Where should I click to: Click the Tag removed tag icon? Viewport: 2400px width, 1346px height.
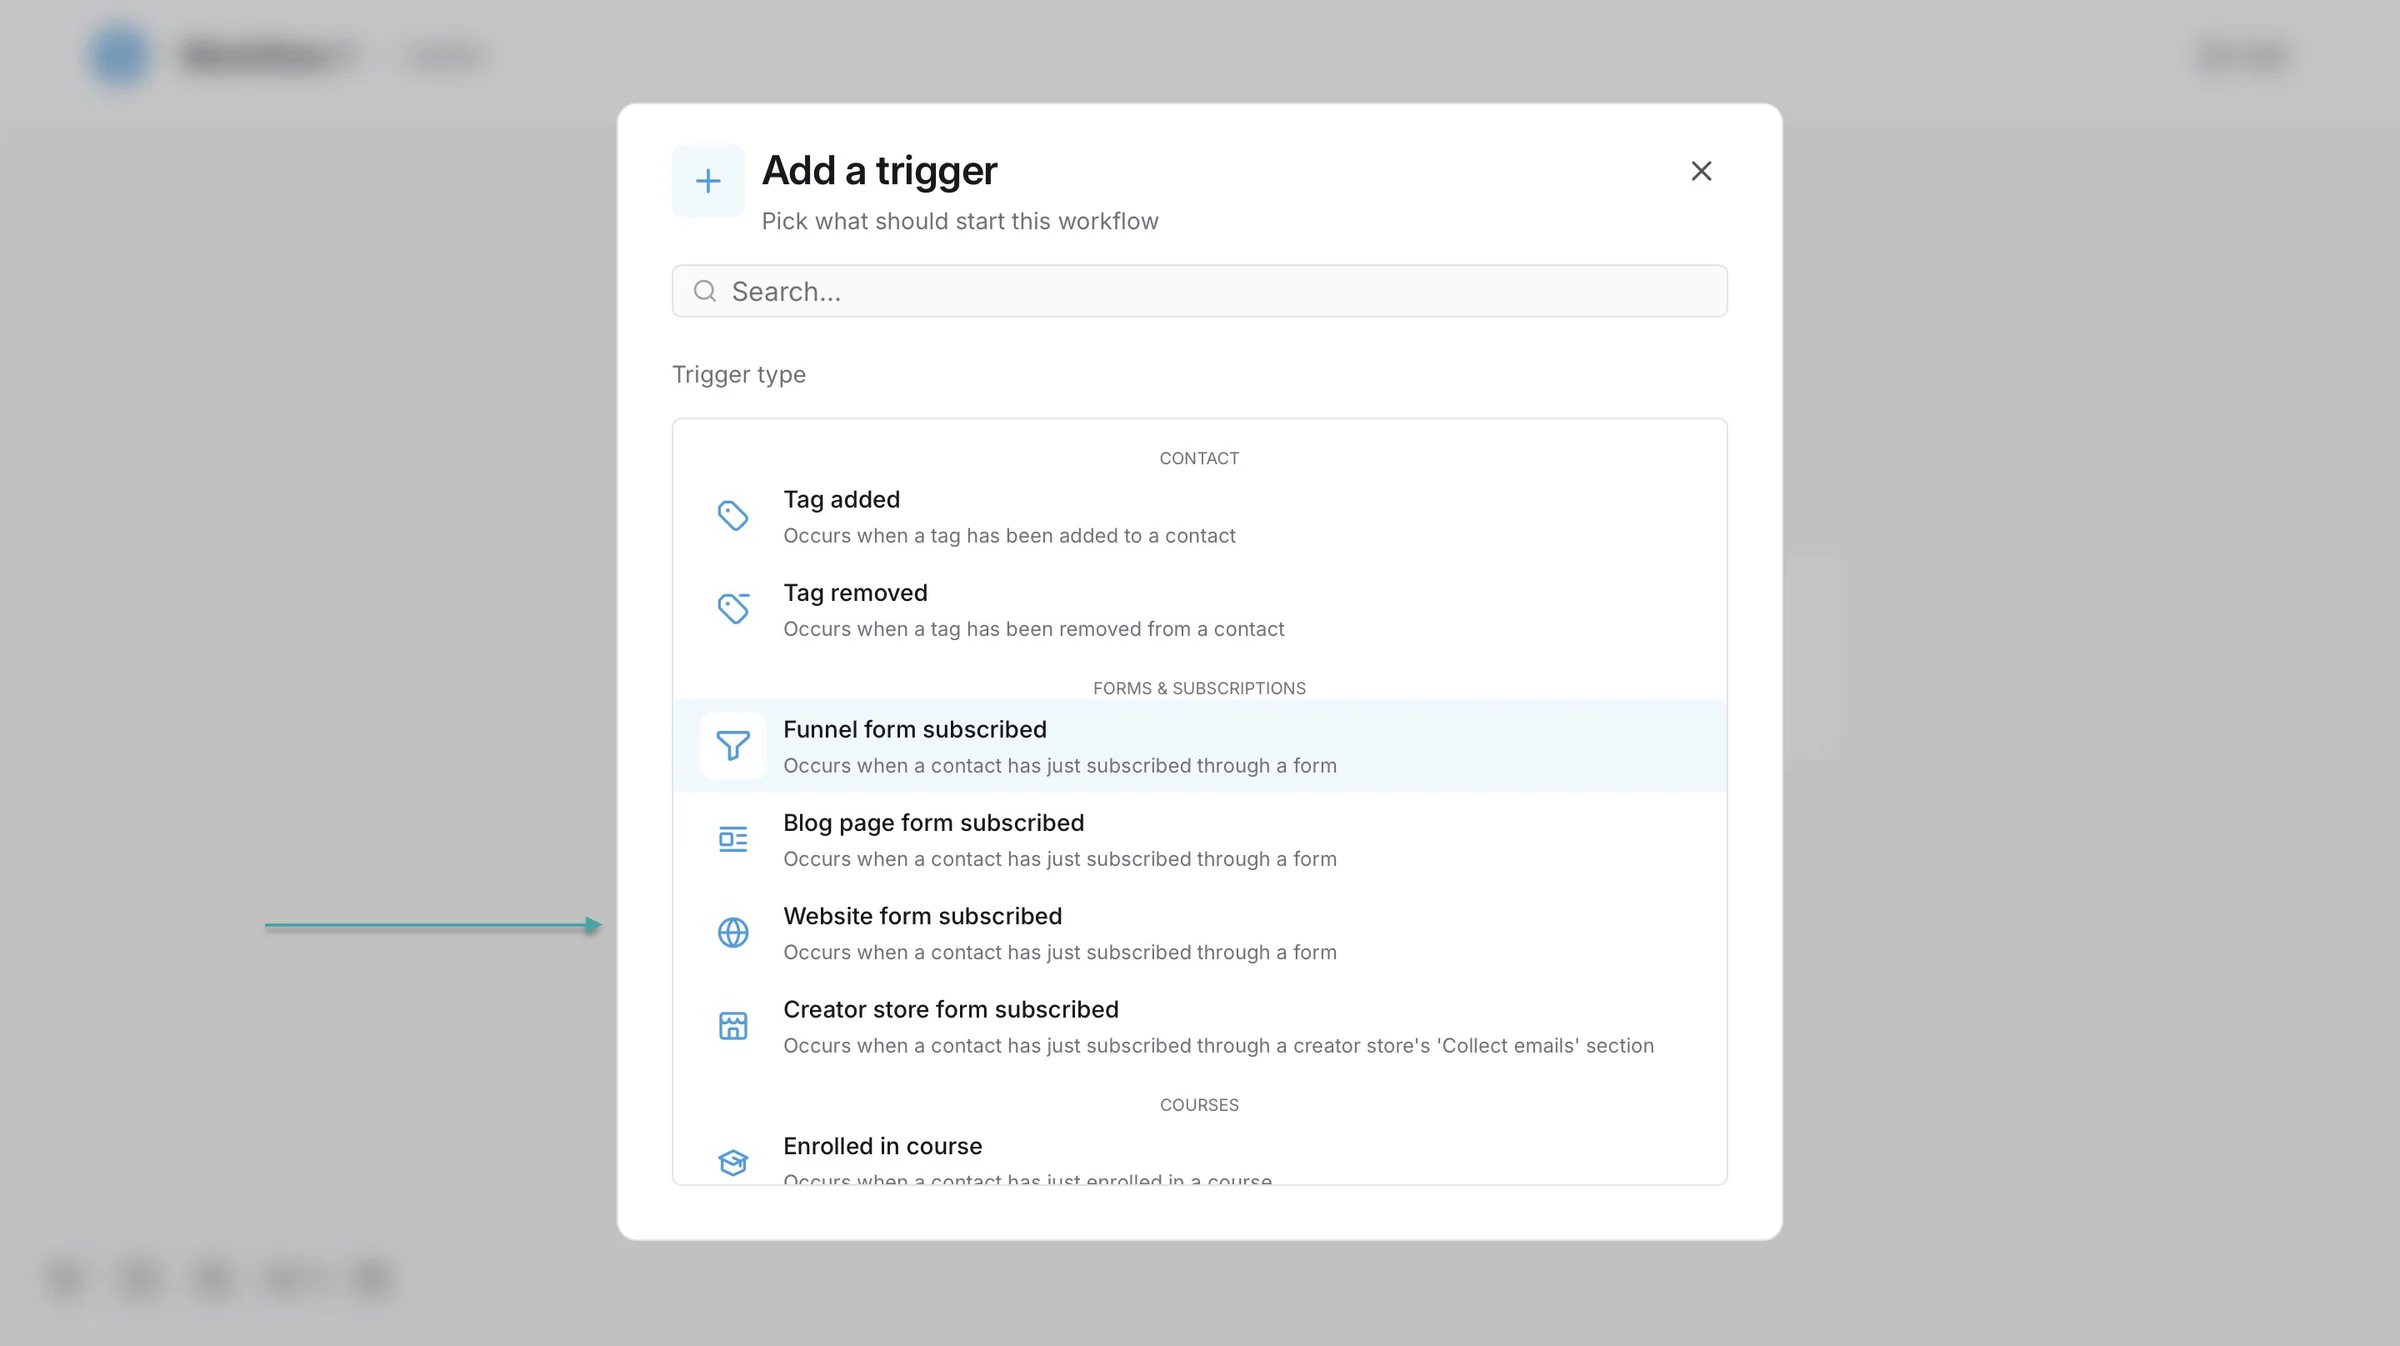click(x=733, y=609)
